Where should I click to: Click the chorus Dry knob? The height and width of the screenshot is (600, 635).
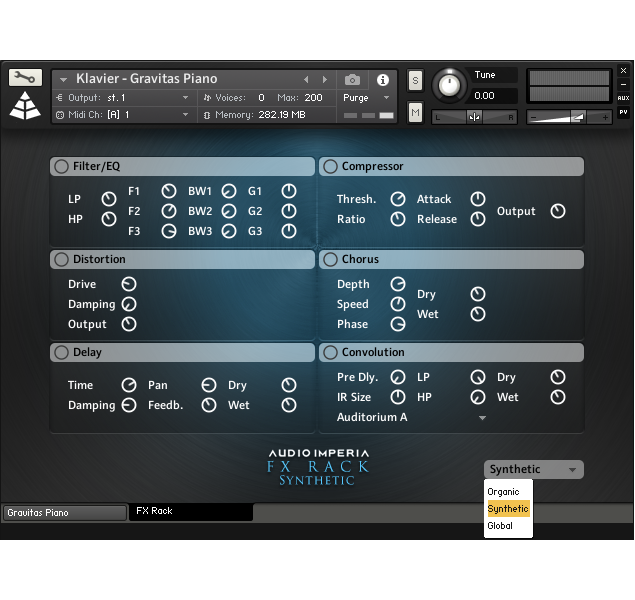[478, 294]
